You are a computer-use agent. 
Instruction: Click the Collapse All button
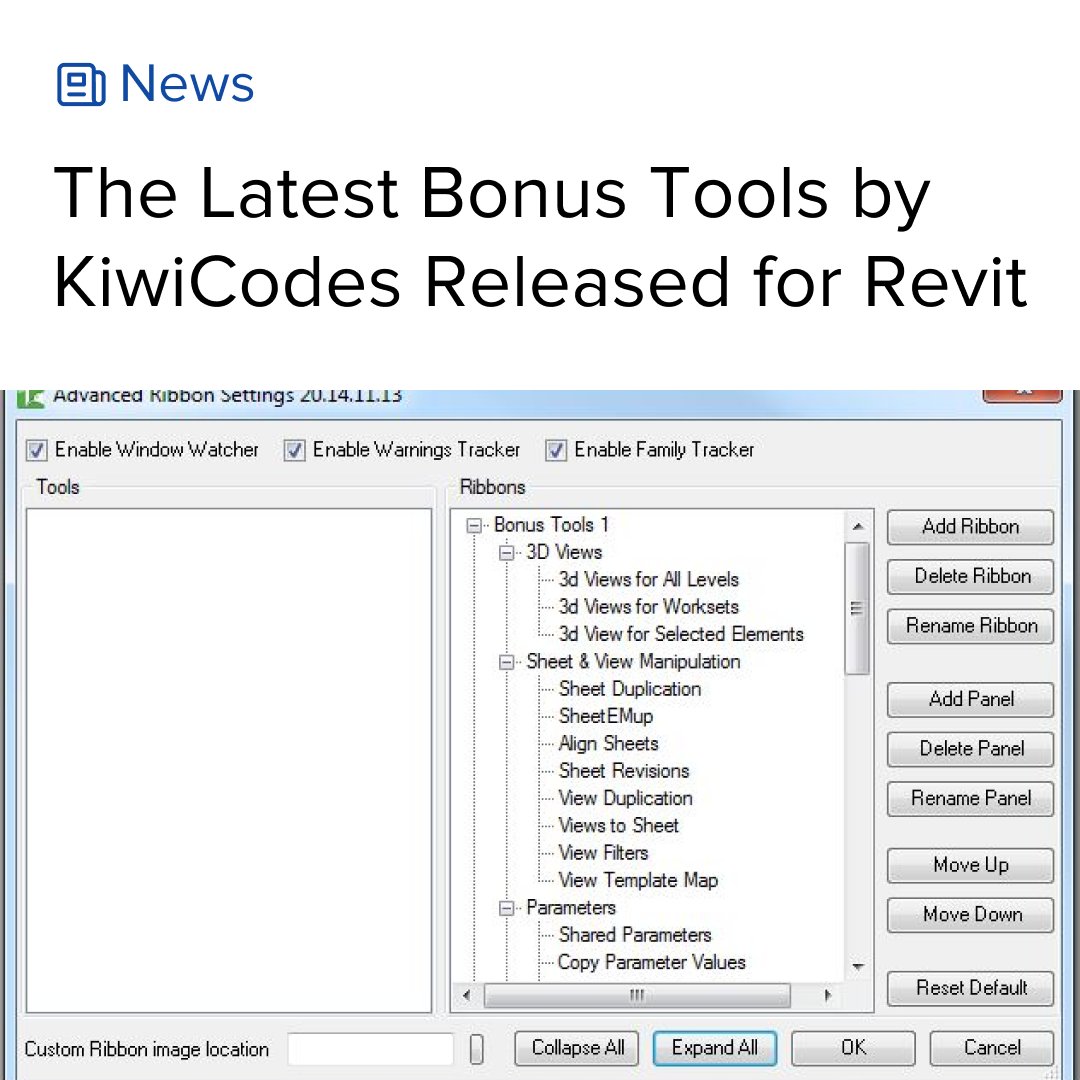coord(577,1048)
